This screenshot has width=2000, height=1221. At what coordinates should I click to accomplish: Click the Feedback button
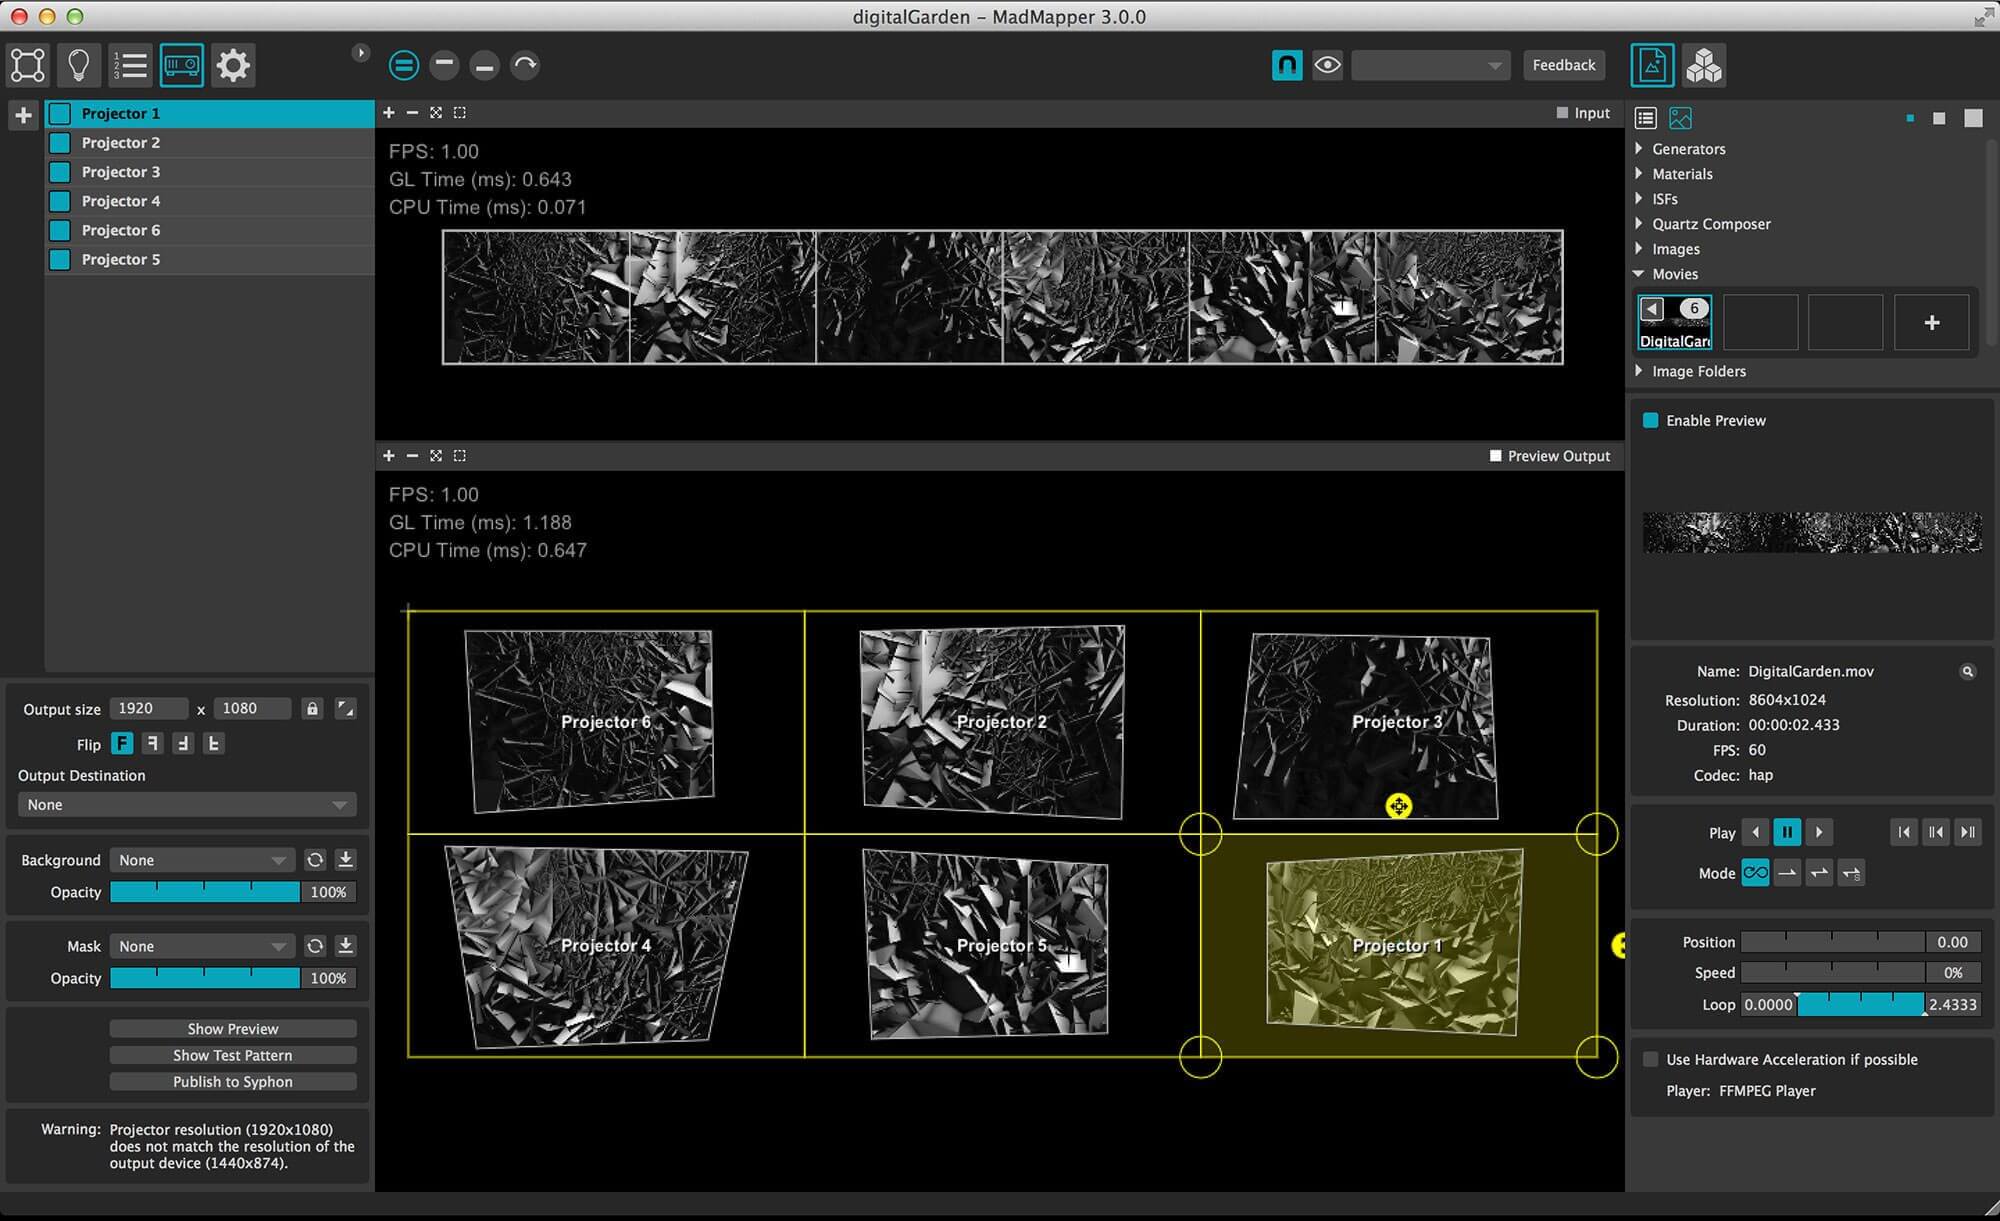click(1564, 65)
